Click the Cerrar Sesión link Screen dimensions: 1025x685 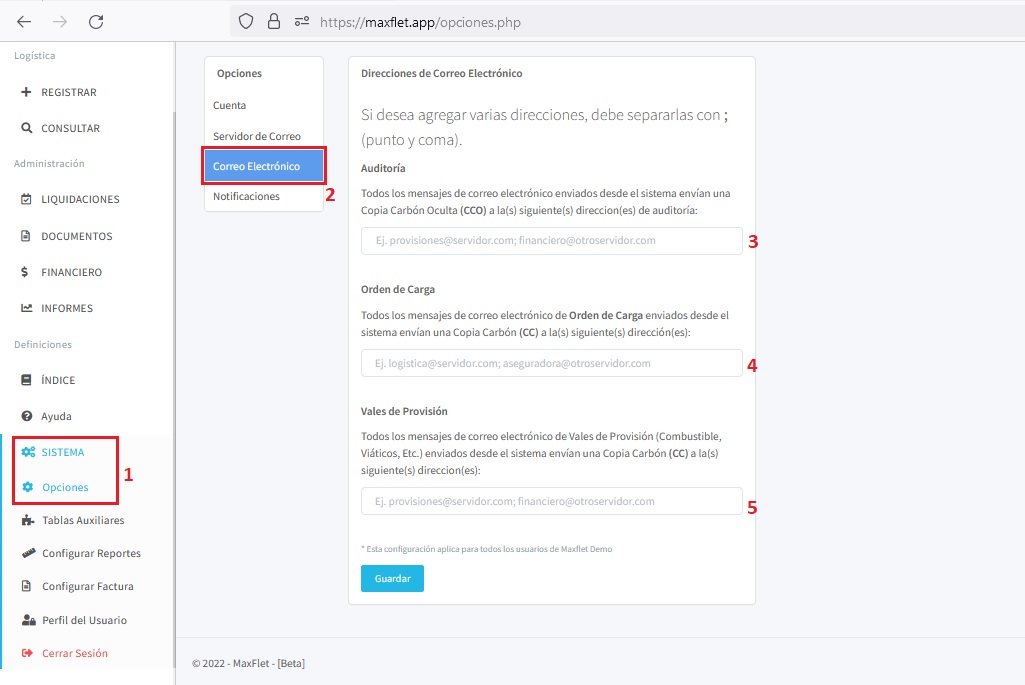pyautogui.click(x=74, y=653)
